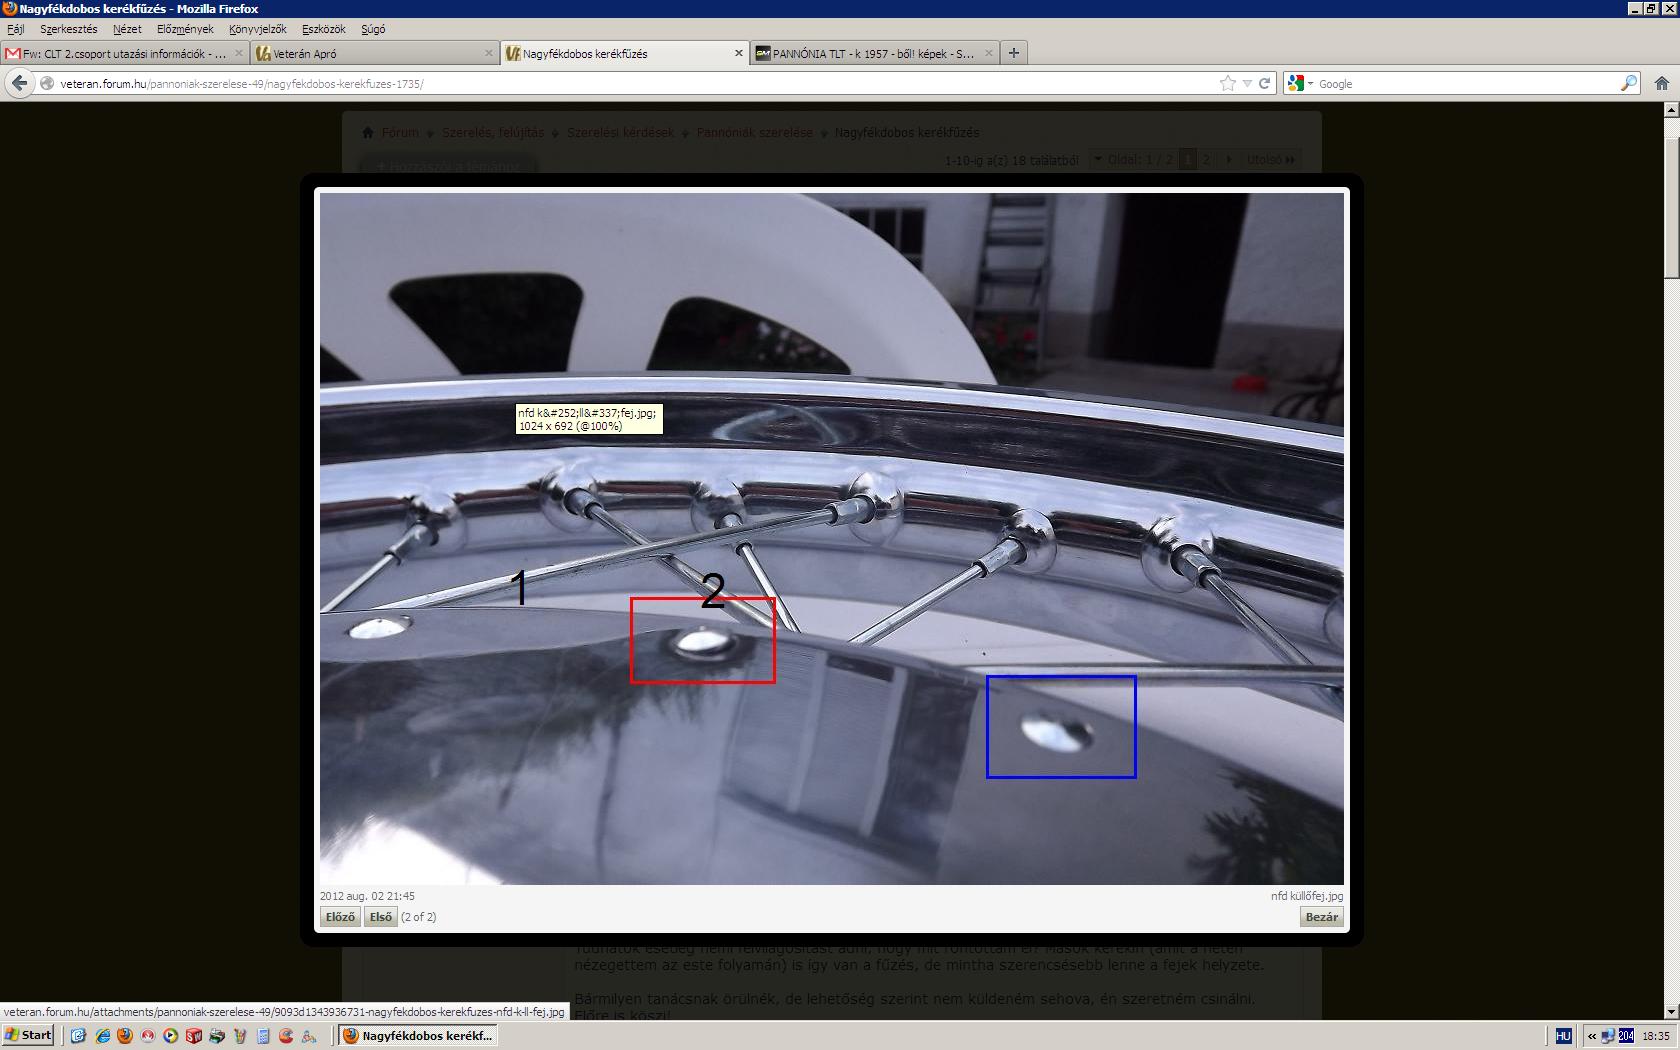Click the Első button in lightbox
This screenshot has height=1050, width=1680.
[380, 917]
